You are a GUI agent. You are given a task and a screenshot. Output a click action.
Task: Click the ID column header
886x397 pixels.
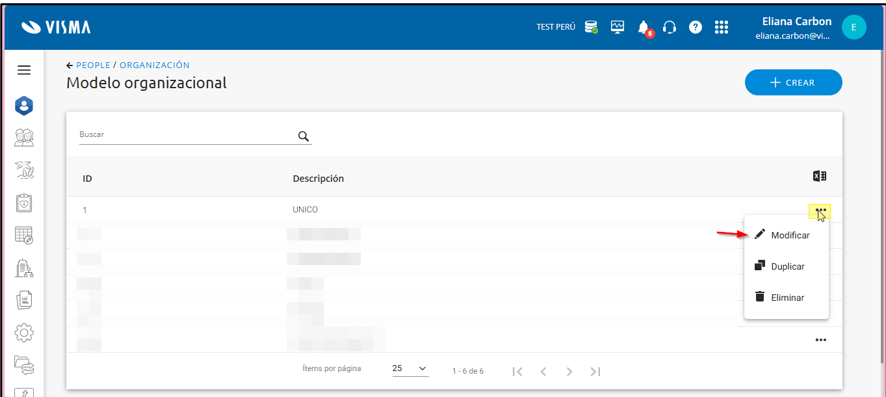click(x=87, y=178)
